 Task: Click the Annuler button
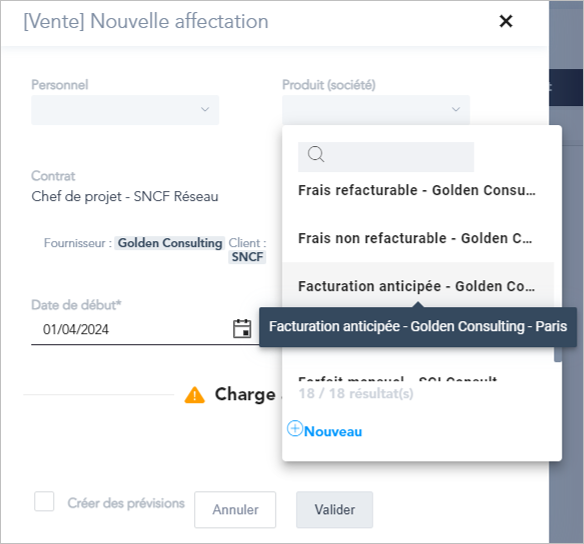[x=235, y=509]
